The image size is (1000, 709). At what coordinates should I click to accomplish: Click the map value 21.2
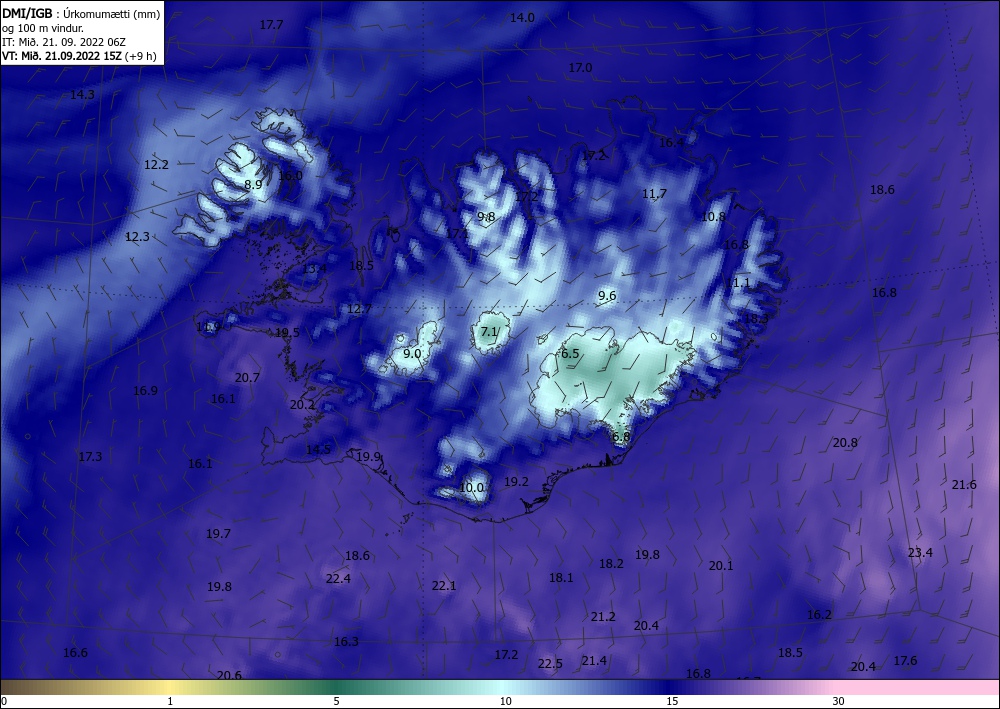point(603,617)
